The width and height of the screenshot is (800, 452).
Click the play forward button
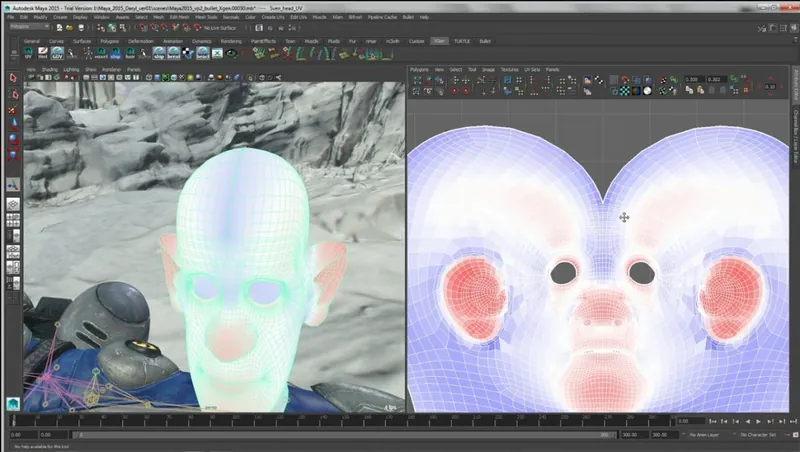pyautogui.click(x=759, y=421)
